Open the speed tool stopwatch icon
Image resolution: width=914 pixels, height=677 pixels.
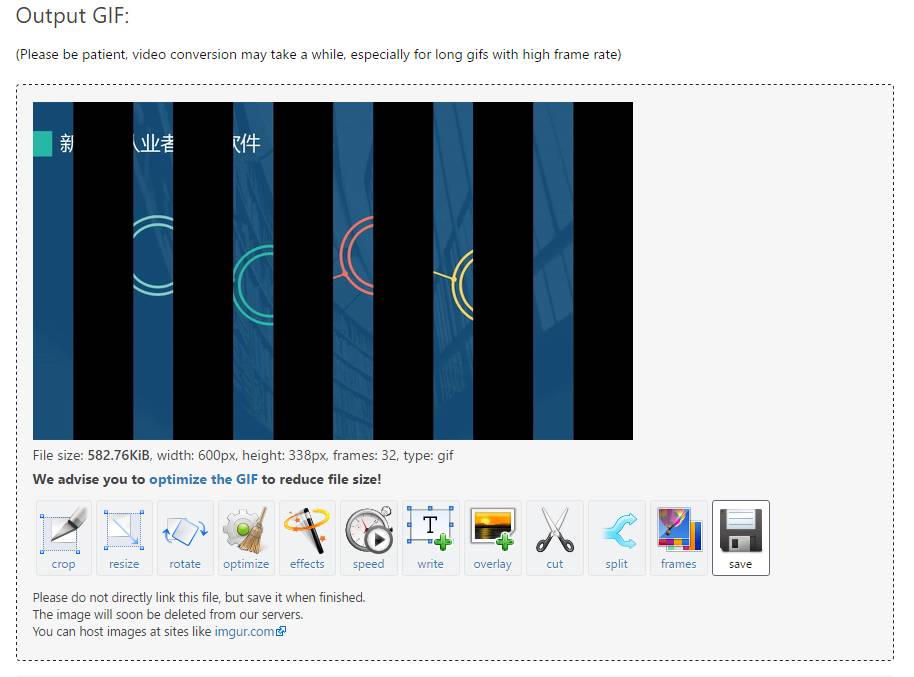coord(369,537)
